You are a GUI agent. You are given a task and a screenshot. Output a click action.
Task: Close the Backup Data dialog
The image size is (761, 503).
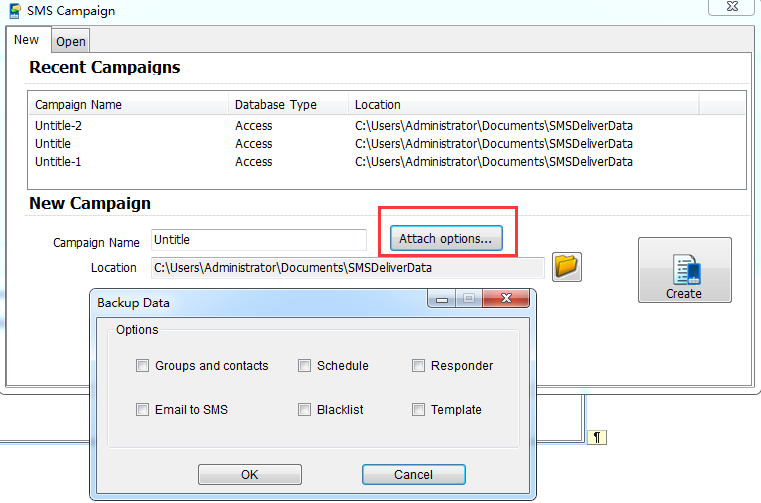click(x=506, y=298)
